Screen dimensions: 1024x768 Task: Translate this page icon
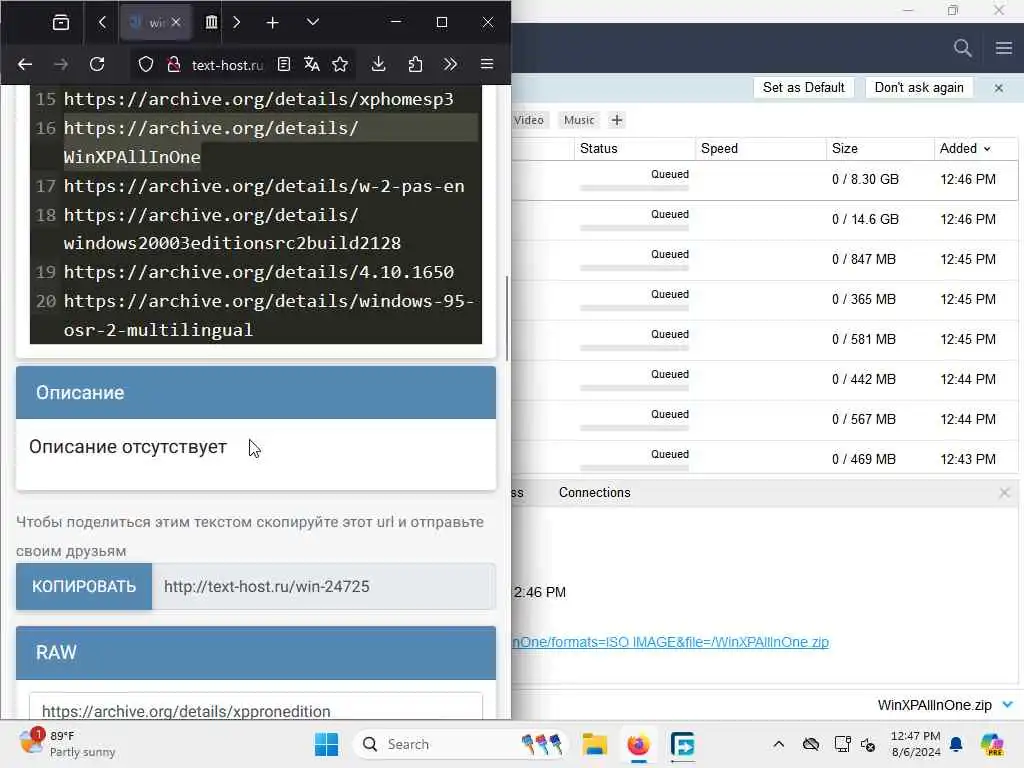pos(312,64)
